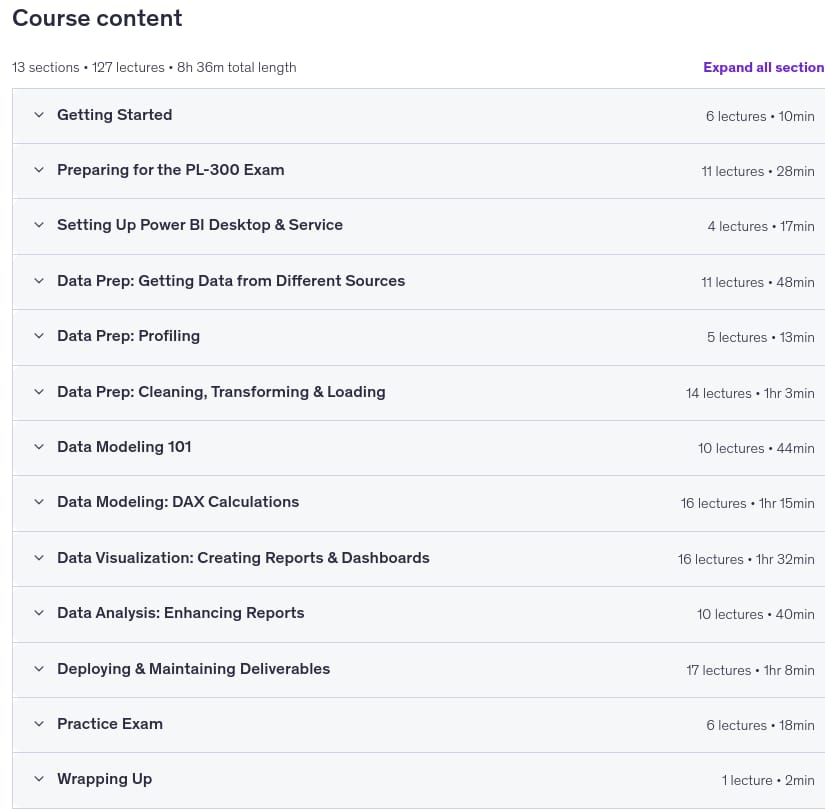825x809 pixels.
Task: Click '5 lectures • 13min' text
Action: (x=760, y=338)
